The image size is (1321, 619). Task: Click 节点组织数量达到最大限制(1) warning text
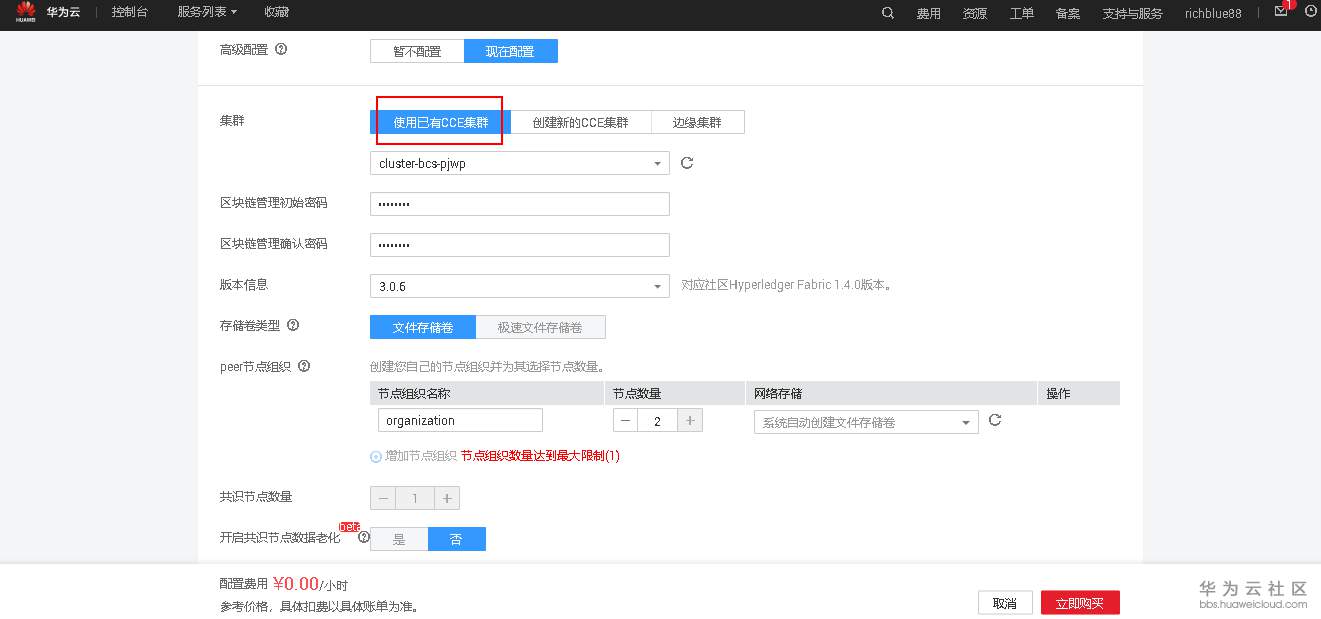click(x=540, y=456)
